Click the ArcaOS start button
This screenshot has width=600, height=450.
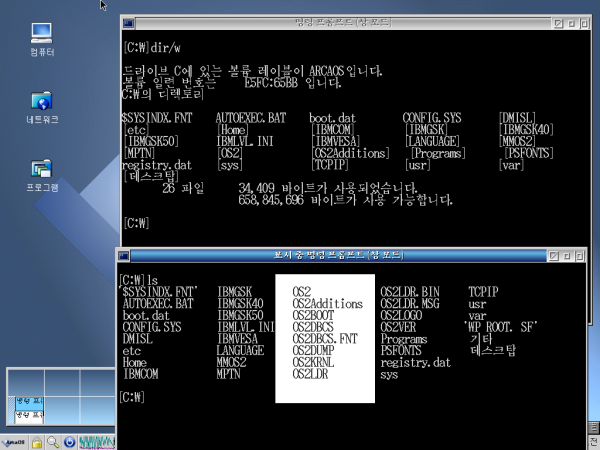[x=15, y=442]
